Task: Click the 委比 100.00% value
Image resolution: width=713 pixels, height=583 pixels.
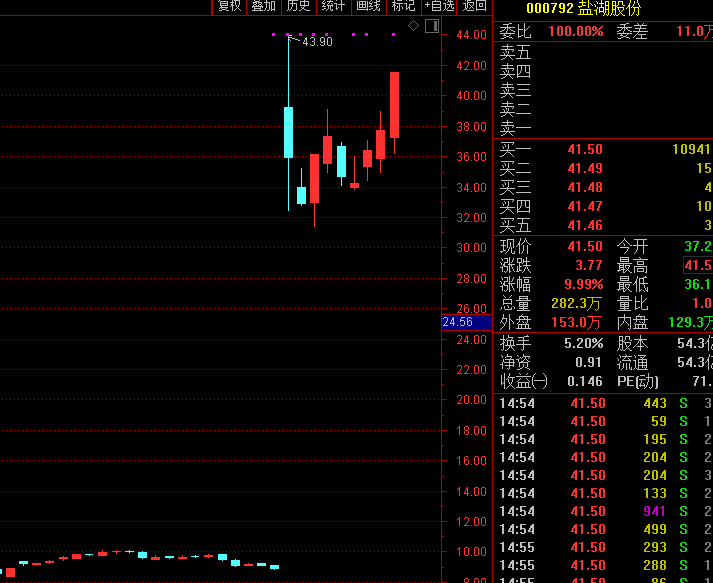Action: coord(577,31)
